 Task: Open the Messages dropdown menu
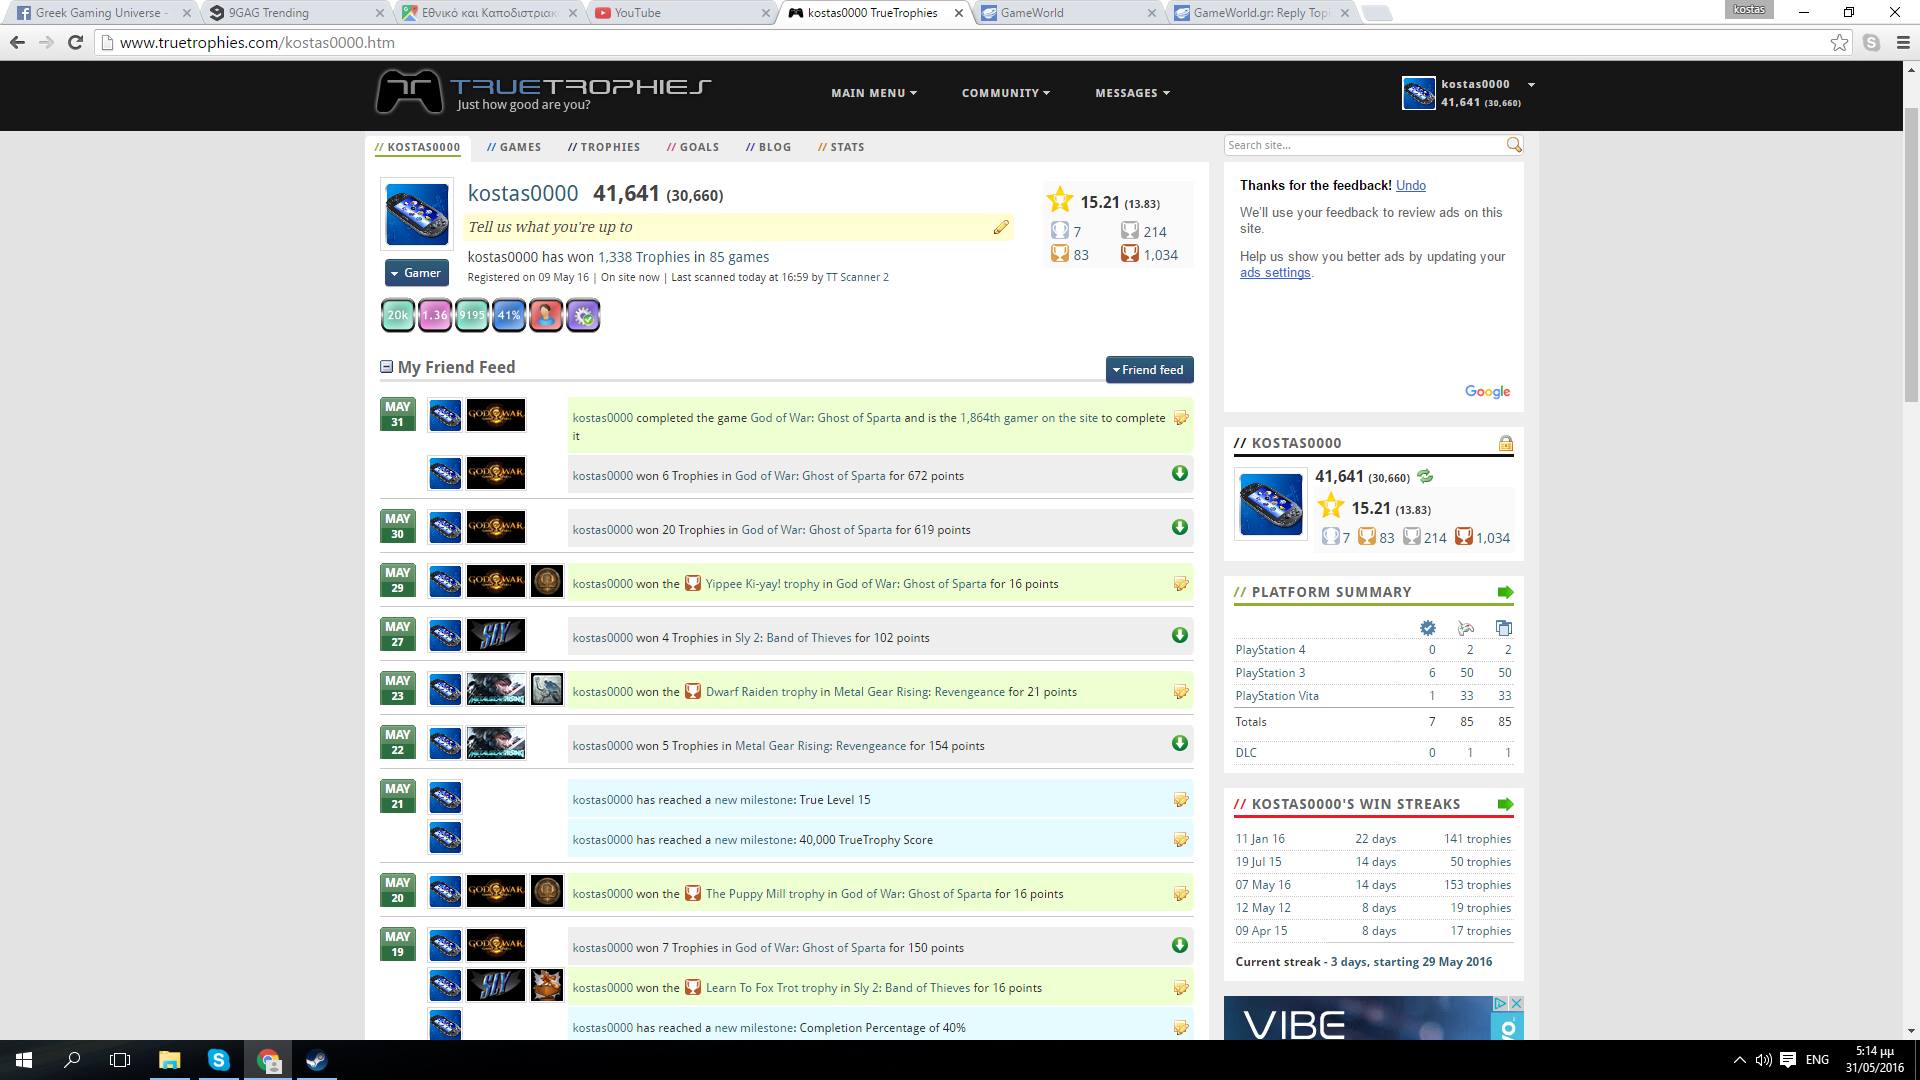click(x=1132, y=93)
